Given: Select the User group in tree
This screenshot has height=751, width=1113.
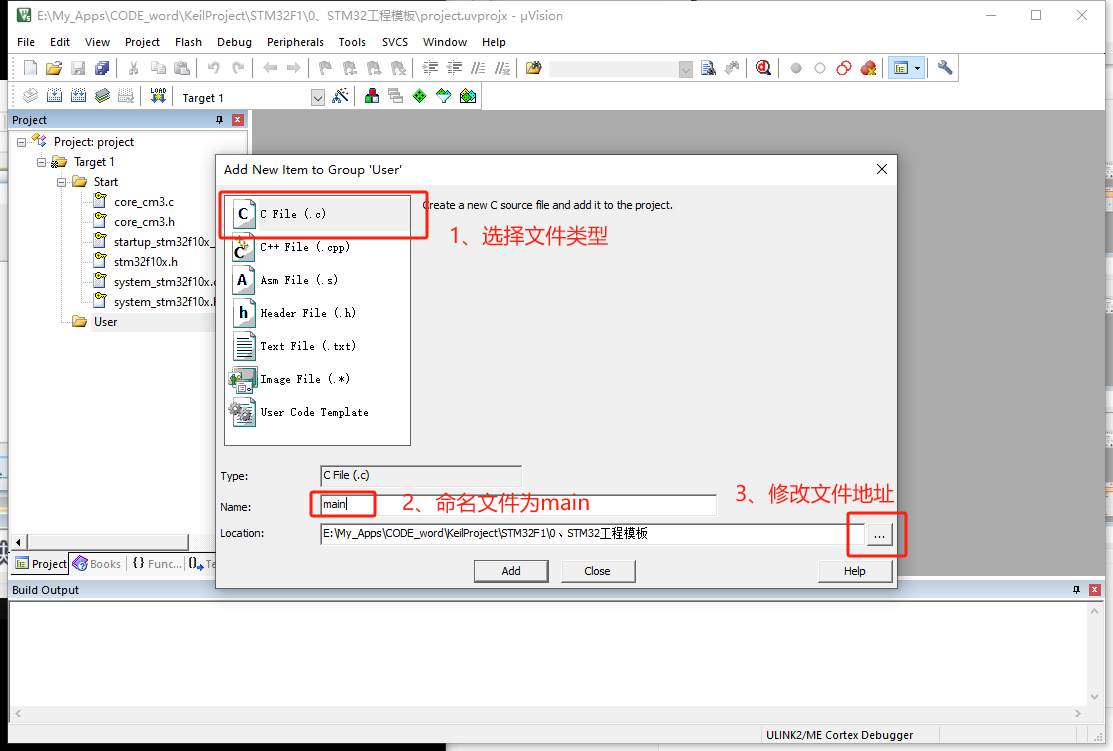Looking at the screenshot, I should click(105, 322).
